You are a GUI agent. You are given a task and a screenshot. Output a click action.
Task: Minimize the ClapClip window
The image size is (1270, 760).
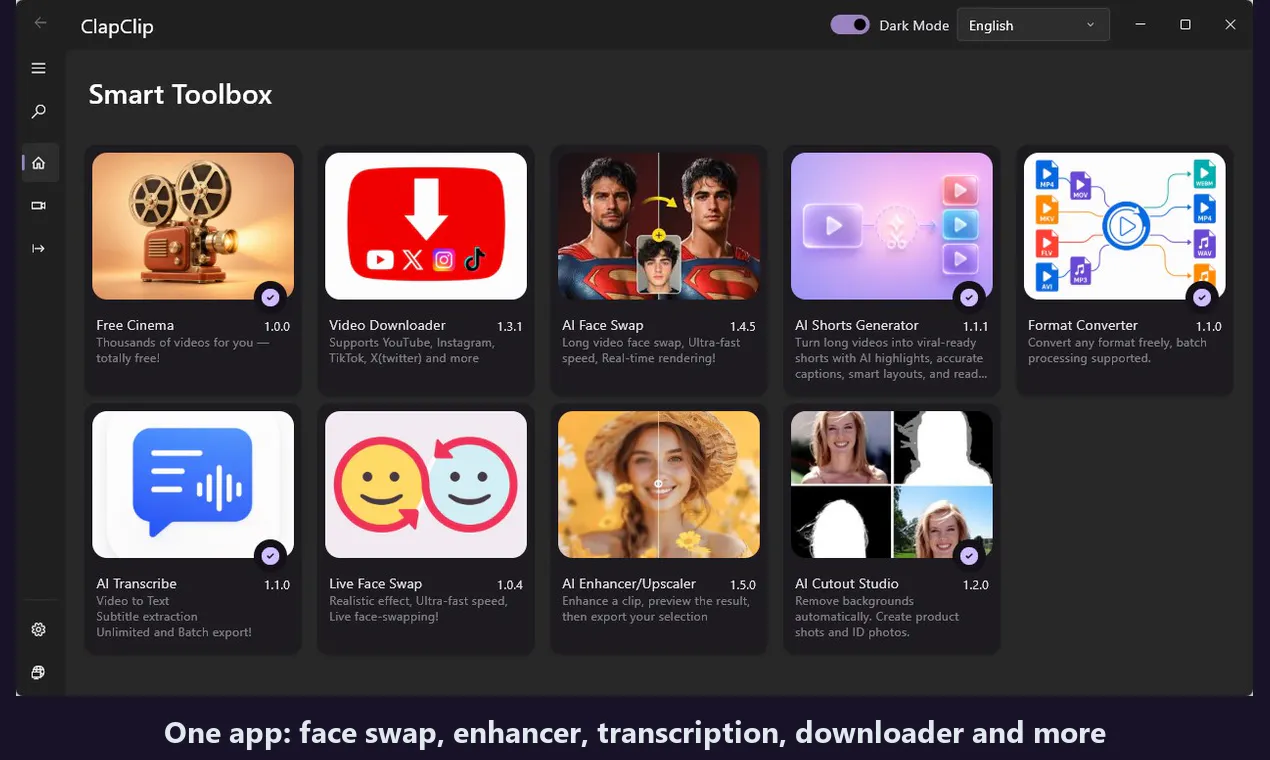[x=1140, y=25]
